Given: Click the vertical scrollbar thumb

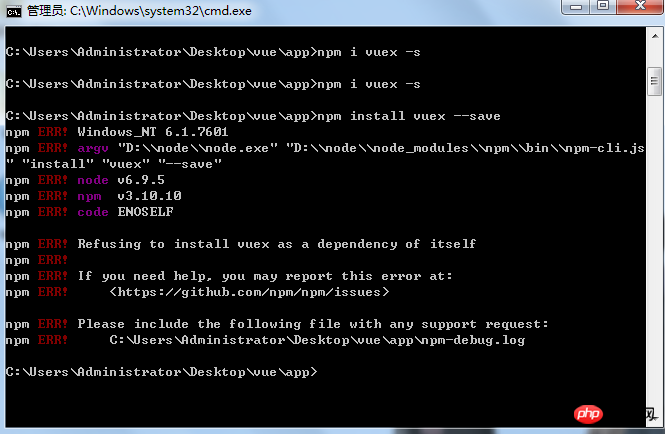Looking at the screenshot, I should (654, 81).
